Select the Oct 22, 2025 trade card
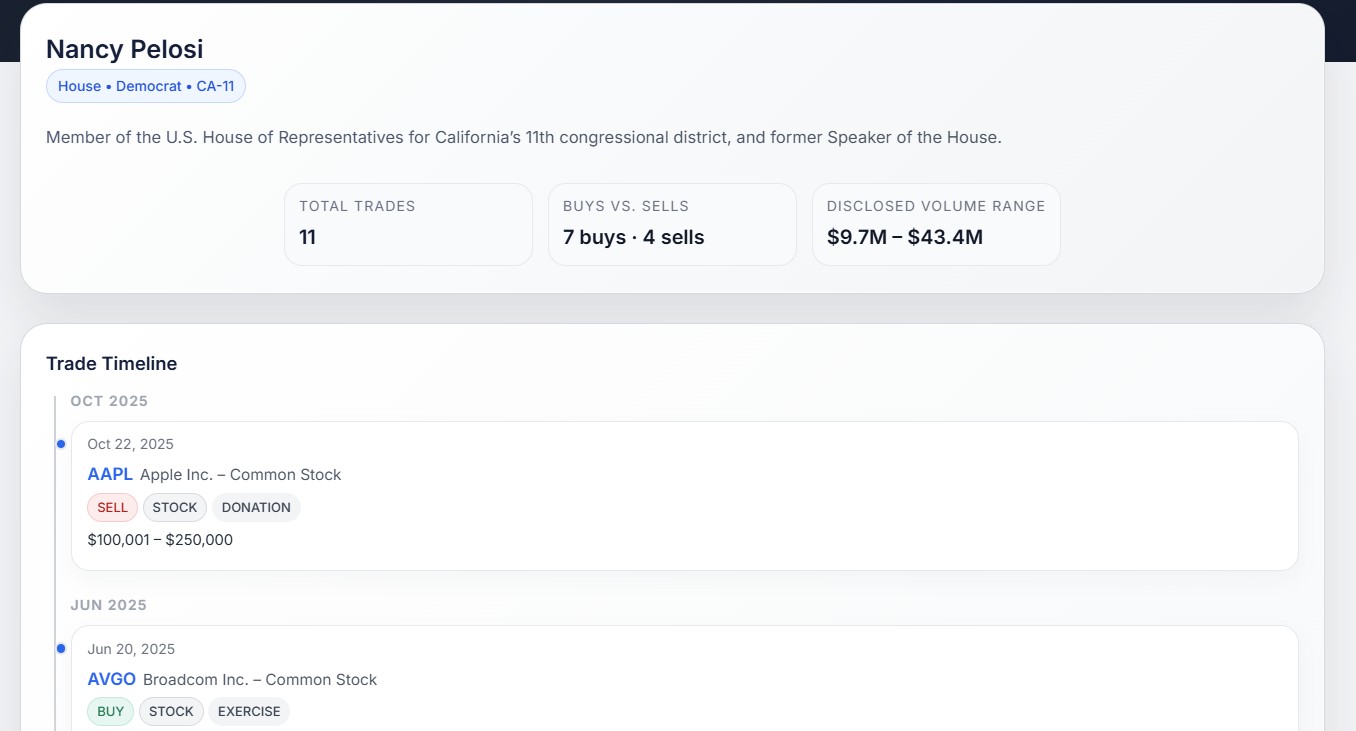The image size is (1356, 731). click(x=684, y=495)
